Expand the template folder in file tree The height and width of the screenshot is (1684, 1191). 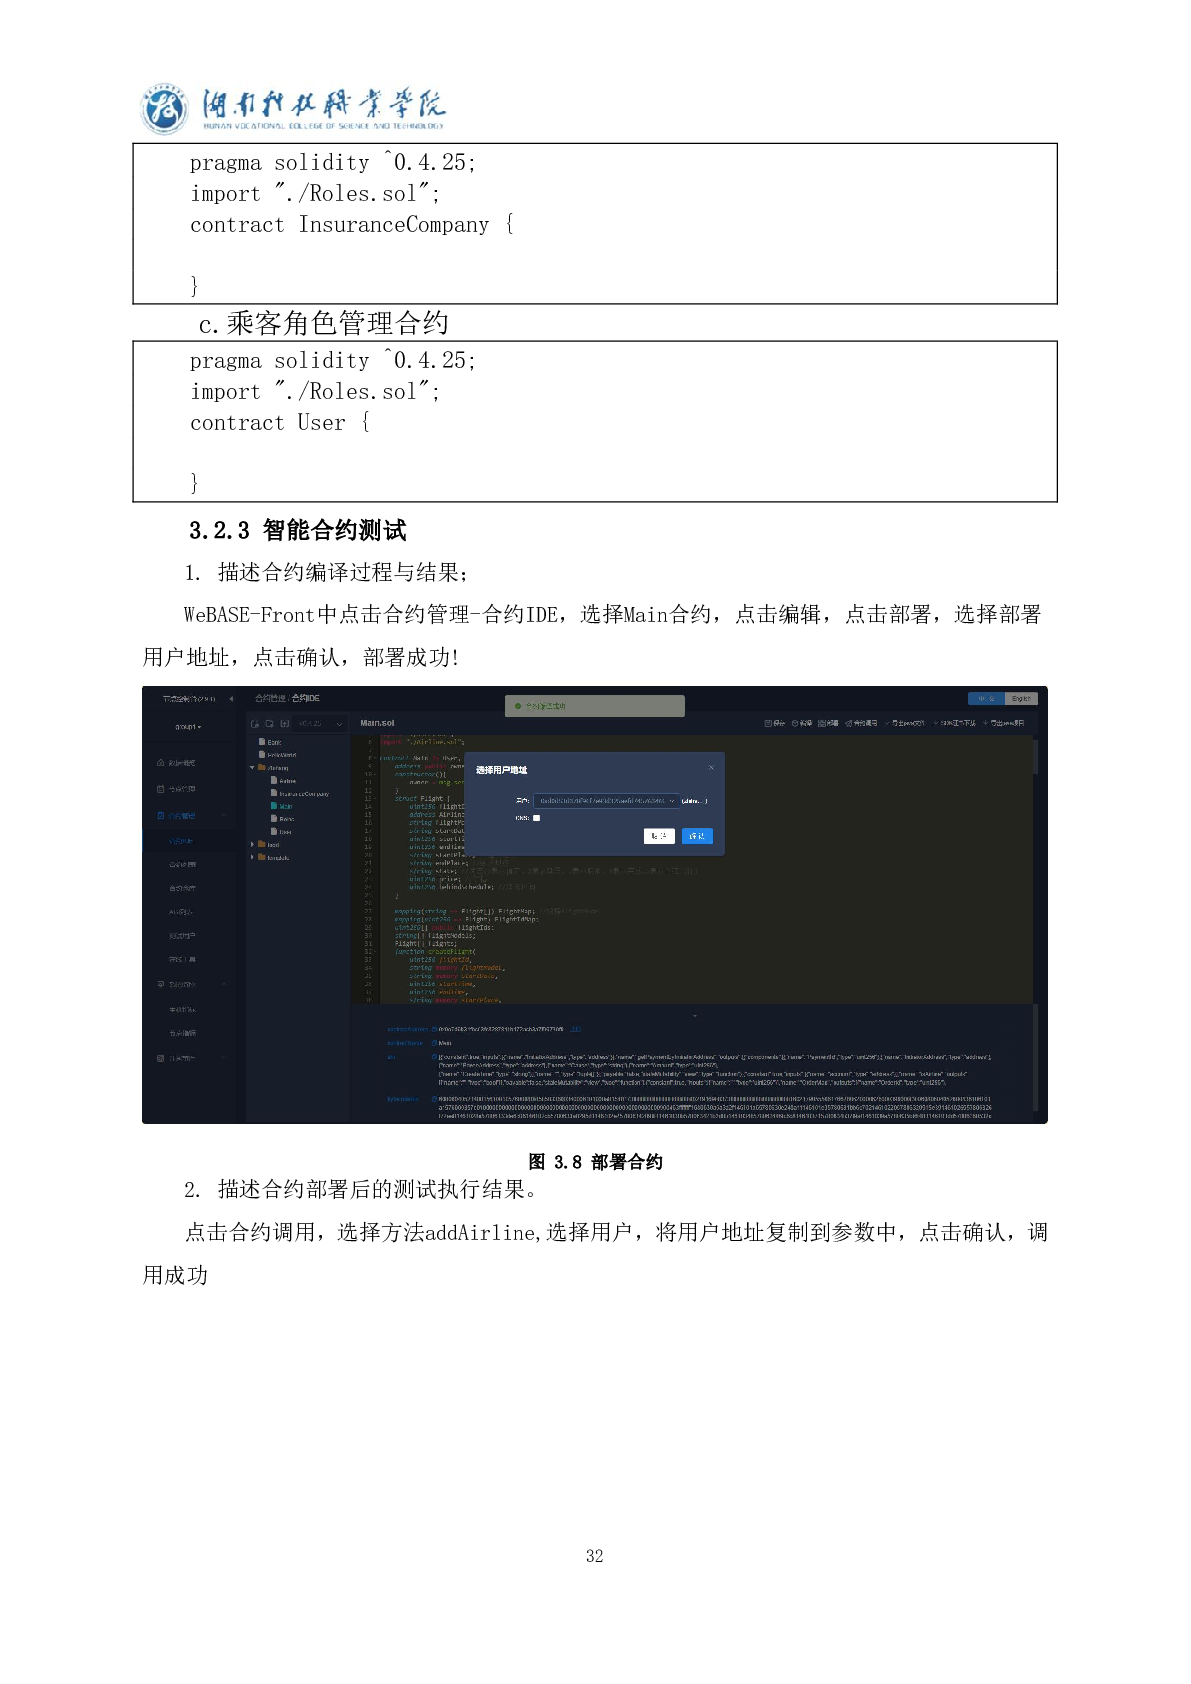tap(253, 857)
